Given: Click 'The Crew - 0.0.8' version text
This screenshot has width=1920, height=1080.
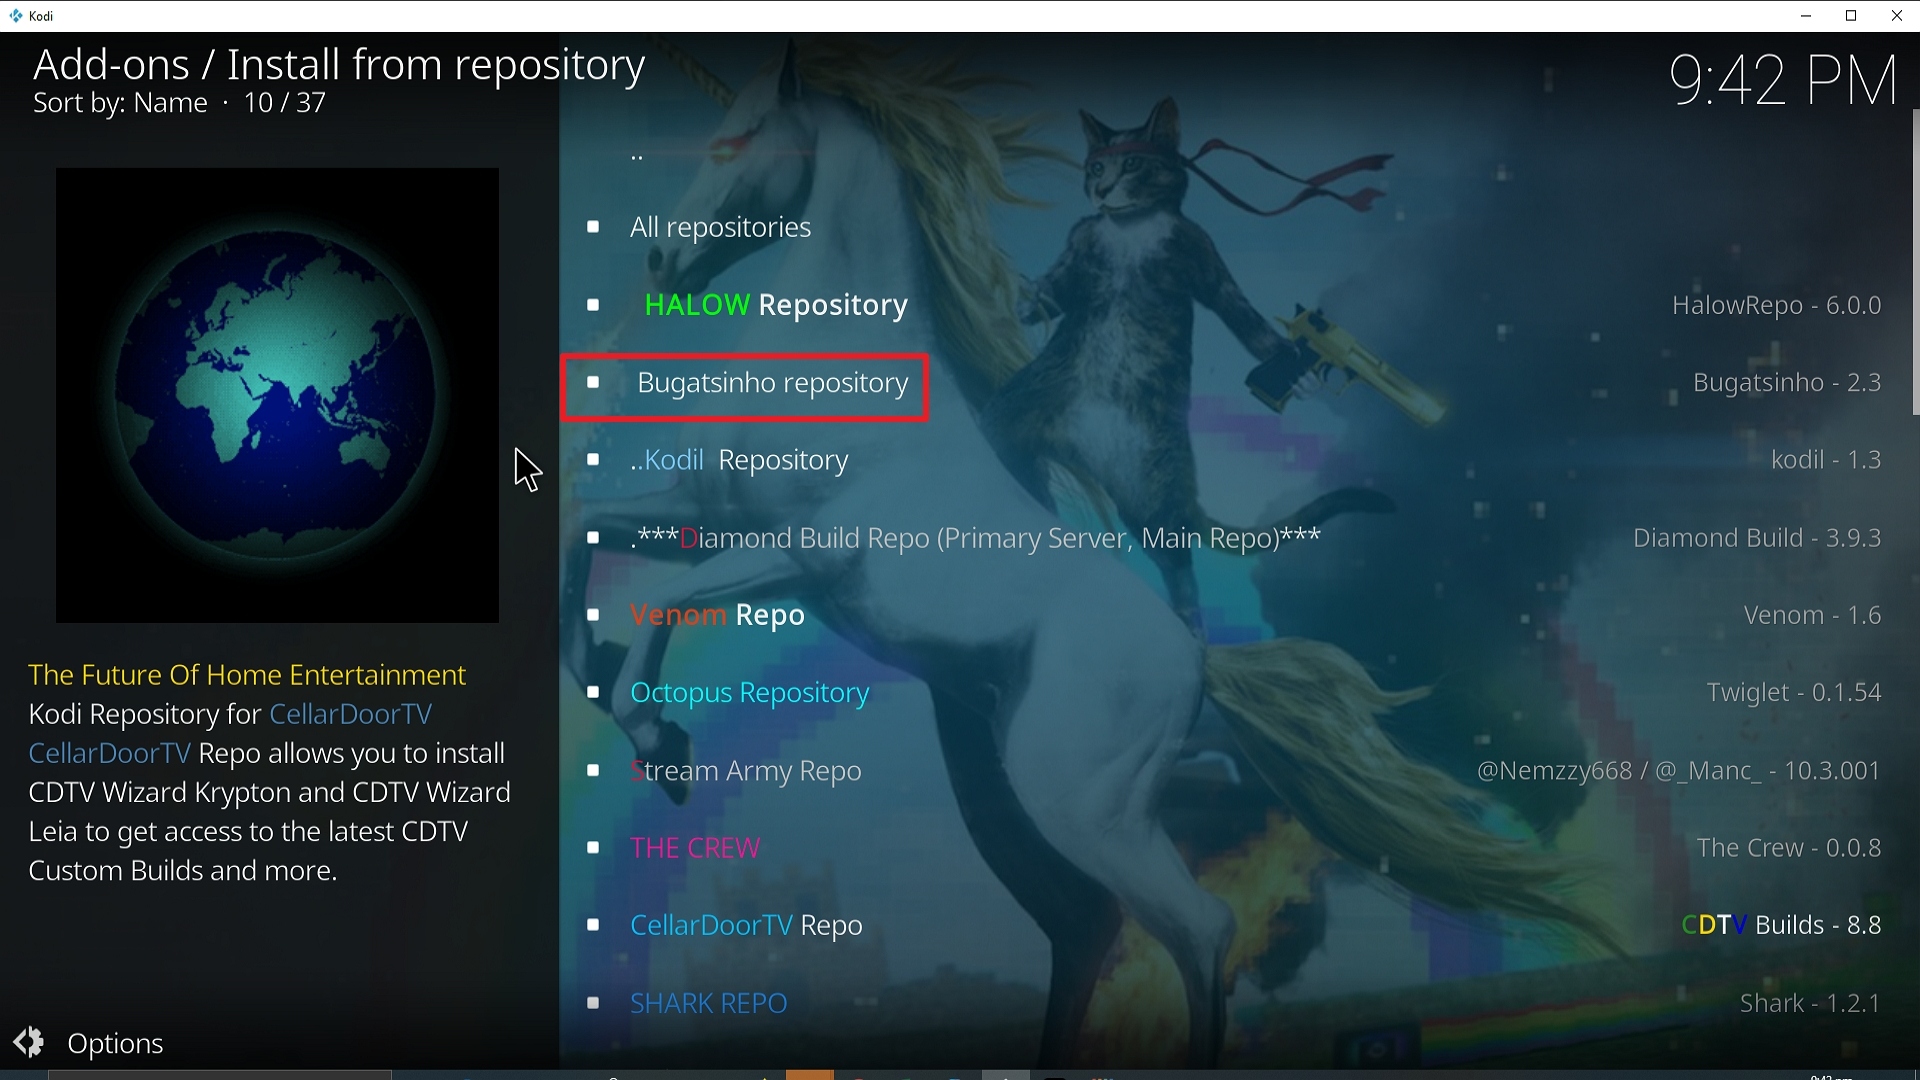Looking at the screenshot, I should pos(1789,848).
